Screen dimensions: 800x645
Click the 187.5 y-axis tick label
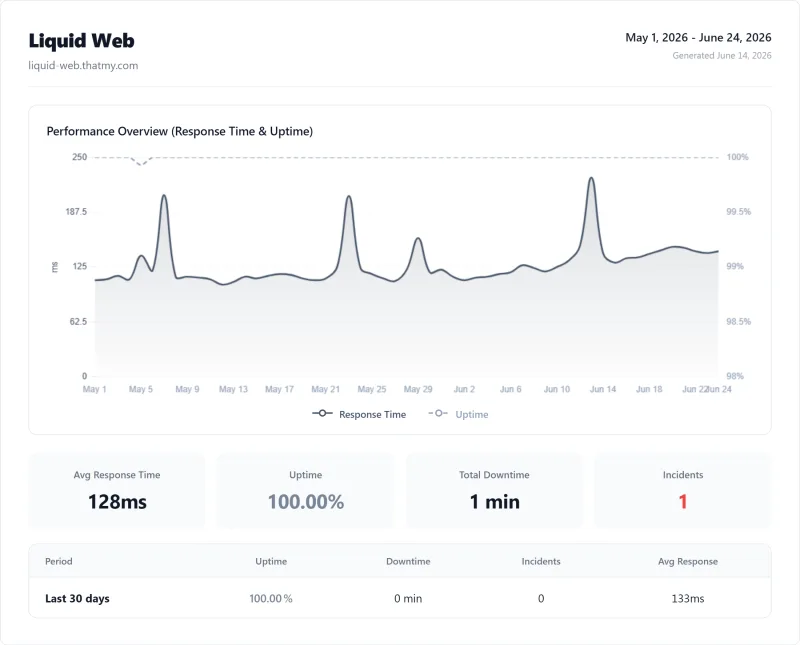click(76, 212)
